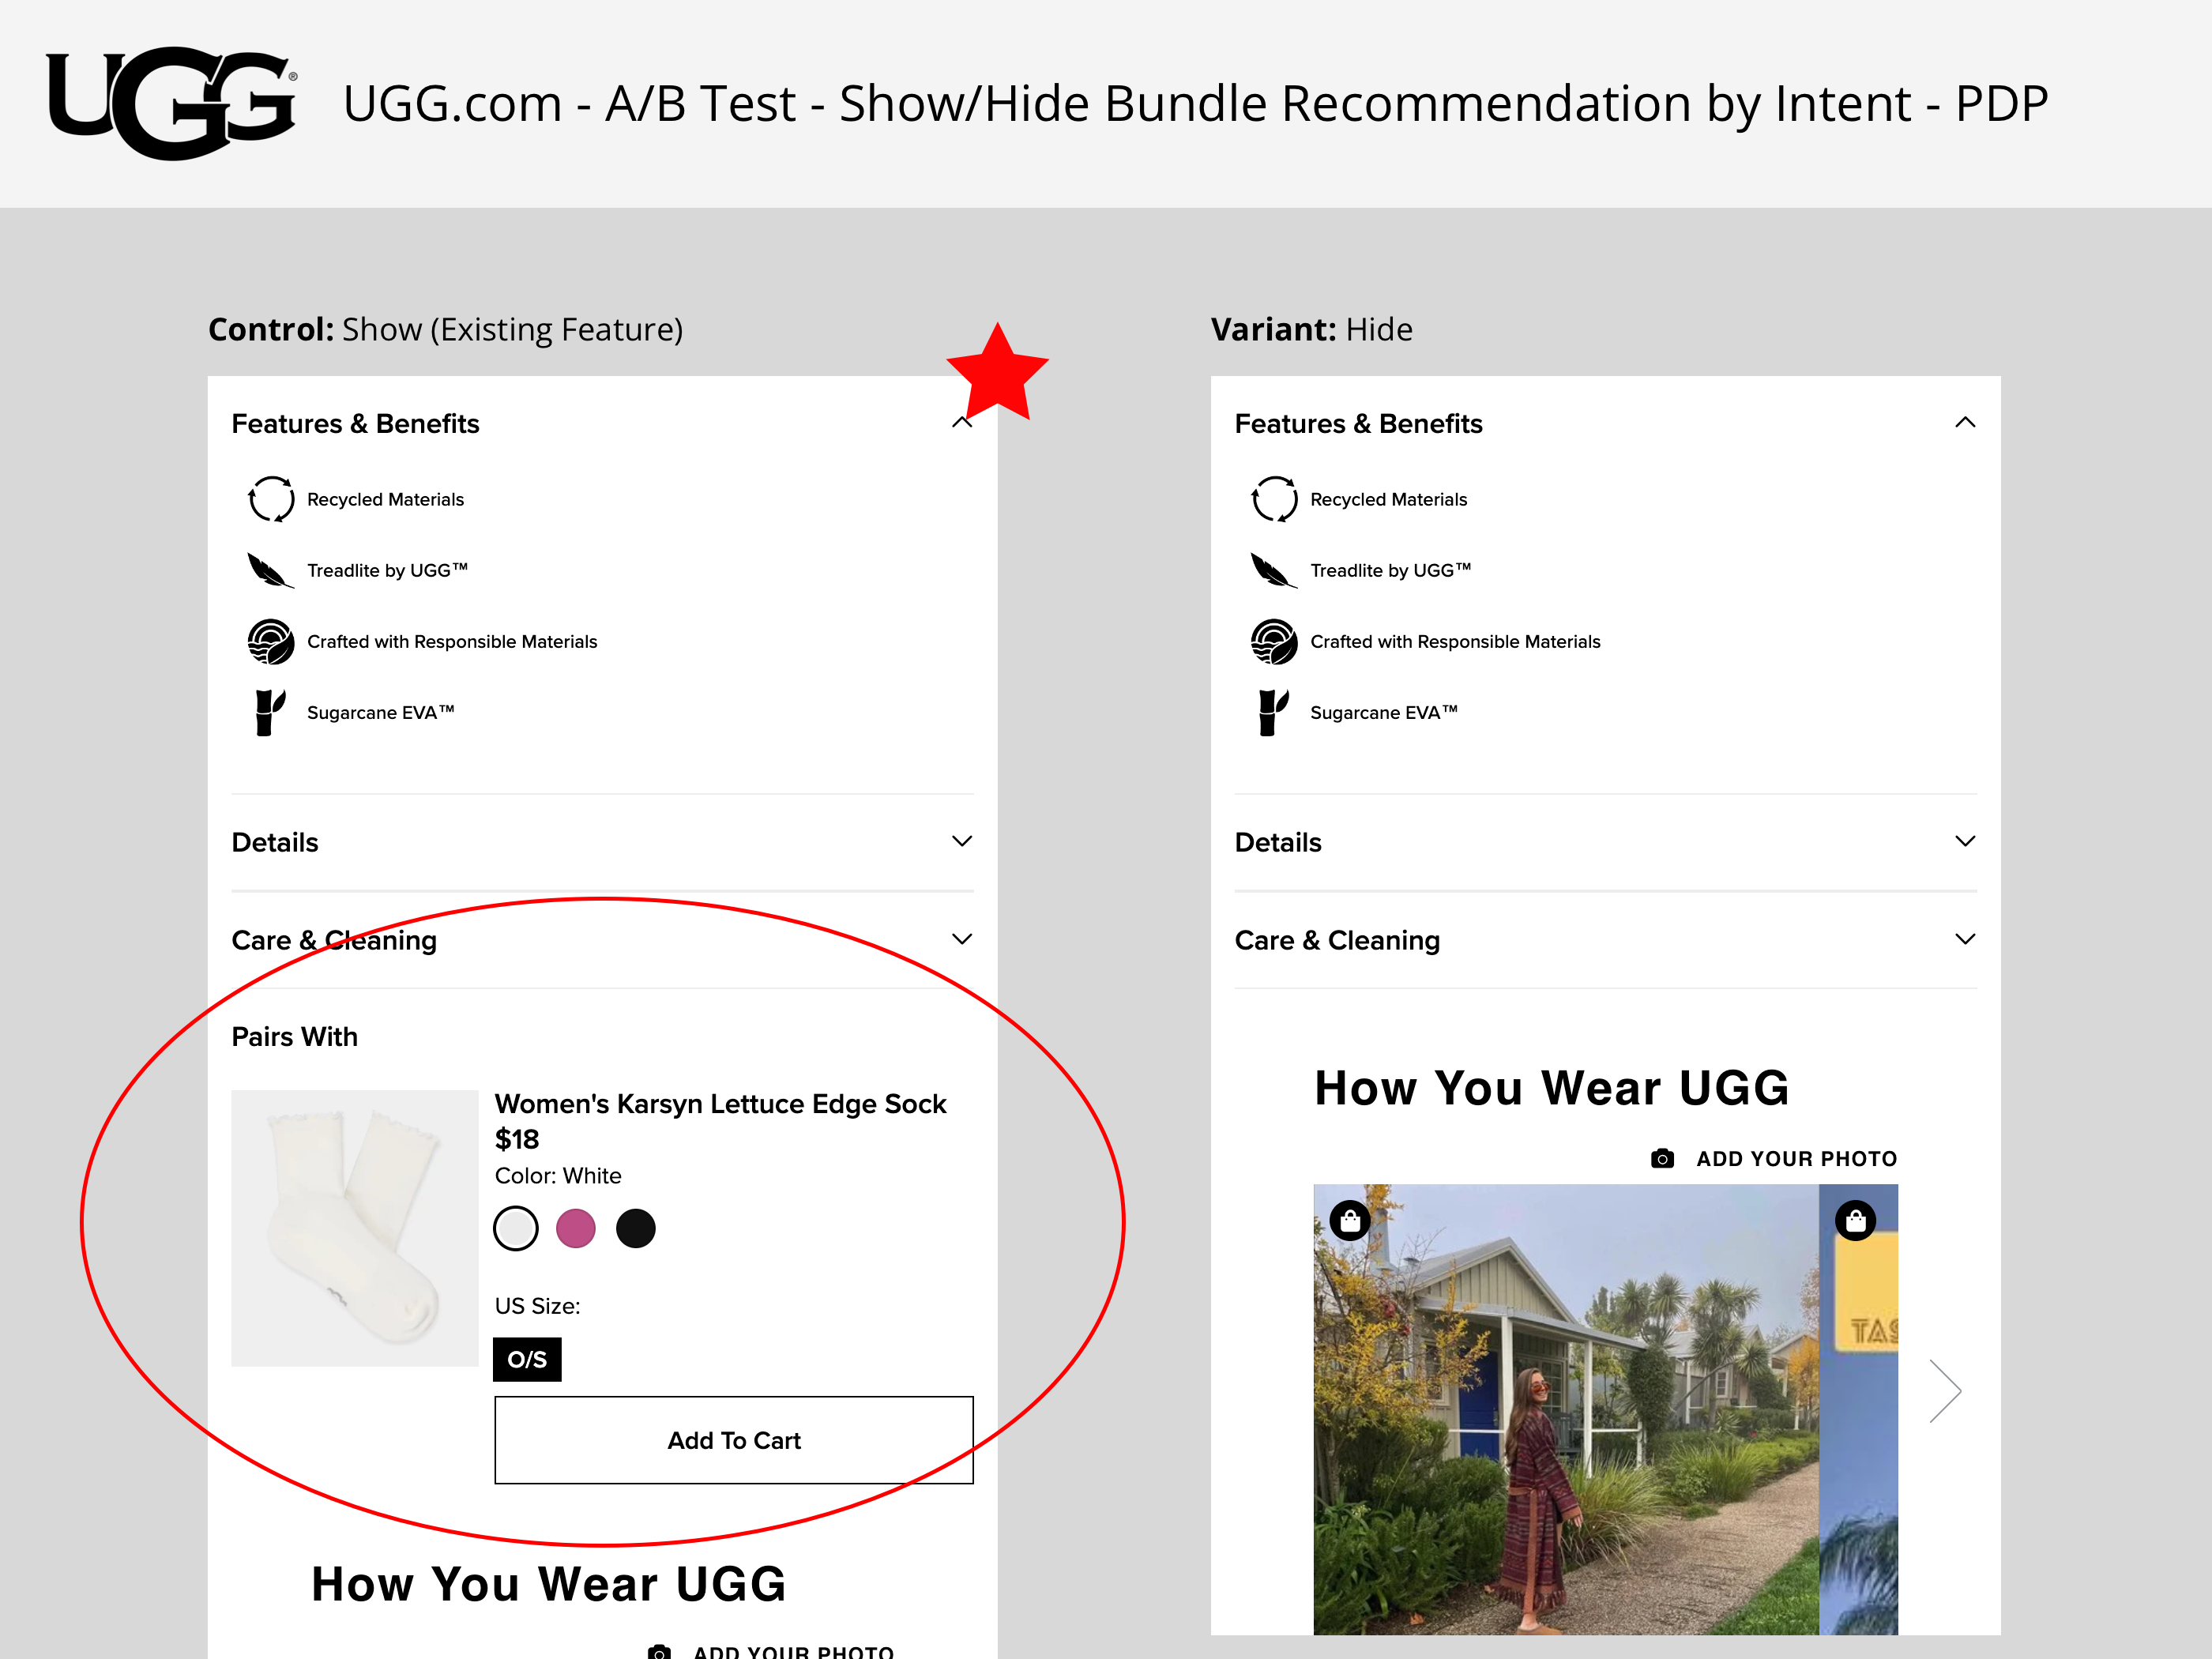
Task: Collapse the Features & Benefits section in Control column
Action: (x=962, y=421)
